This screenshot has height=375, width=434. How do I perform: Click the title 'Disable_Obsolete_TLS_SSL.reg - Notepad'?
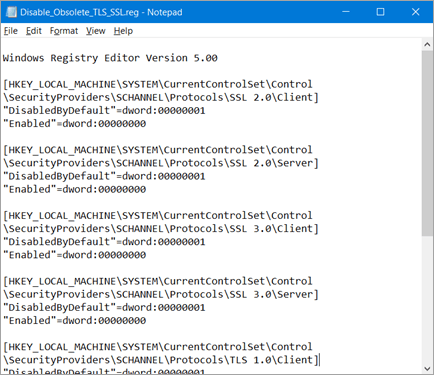pyautogui.click(x=101, y=12)
